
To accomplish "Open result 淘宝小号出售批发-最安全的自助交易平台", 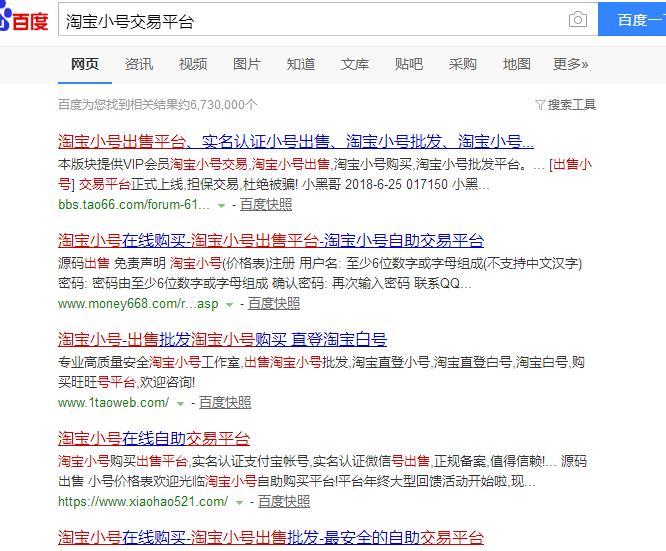I will [x=271, y=537].
